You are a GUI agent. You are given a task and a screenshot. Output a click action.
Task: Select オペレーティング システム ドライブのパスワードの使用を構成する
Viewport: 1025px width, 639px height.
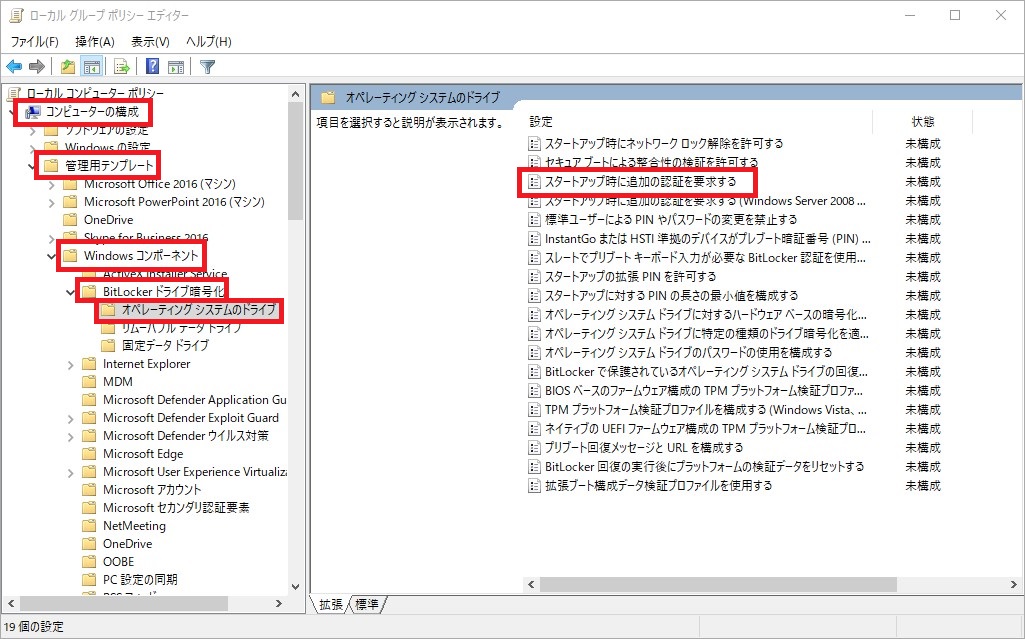[x=688, y=353]
